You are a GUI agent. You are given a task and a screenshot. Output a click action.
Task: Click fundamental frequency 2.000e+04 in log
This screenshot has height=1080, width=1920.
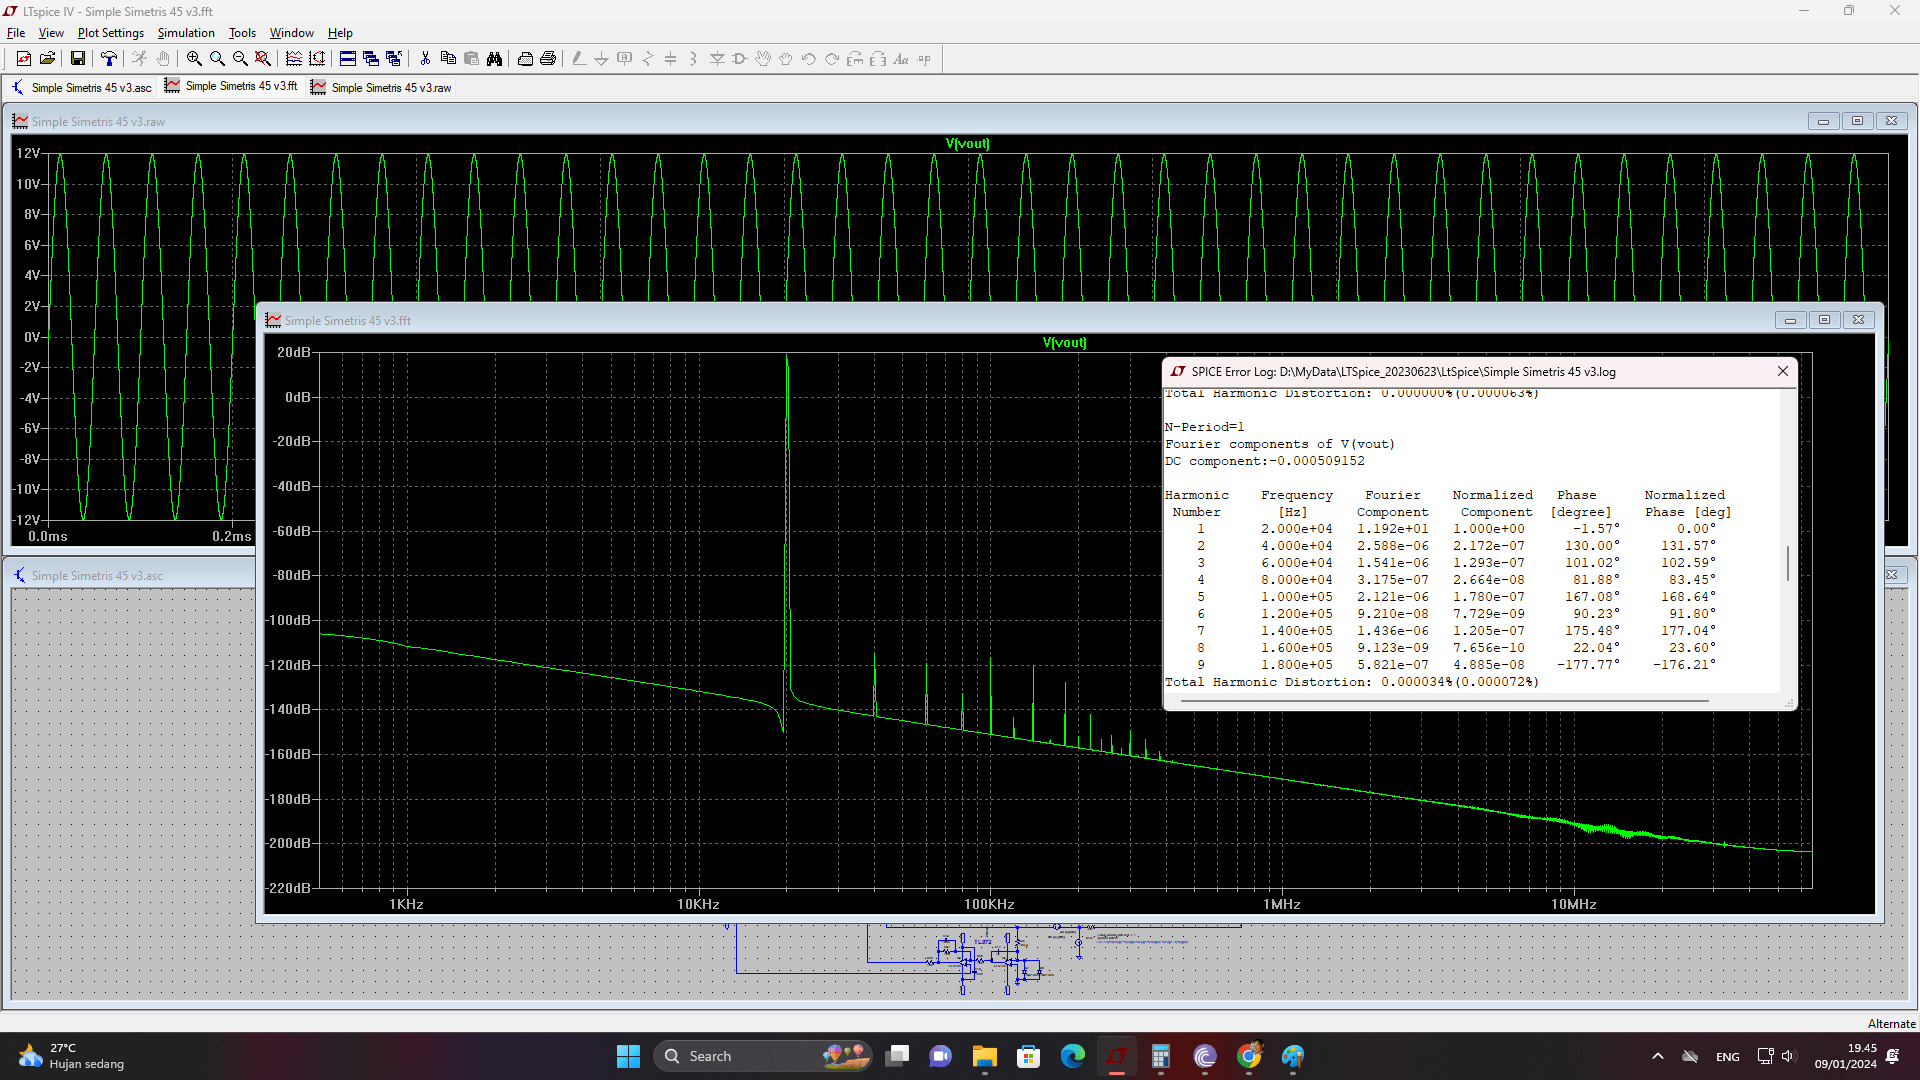point(1296,529)
